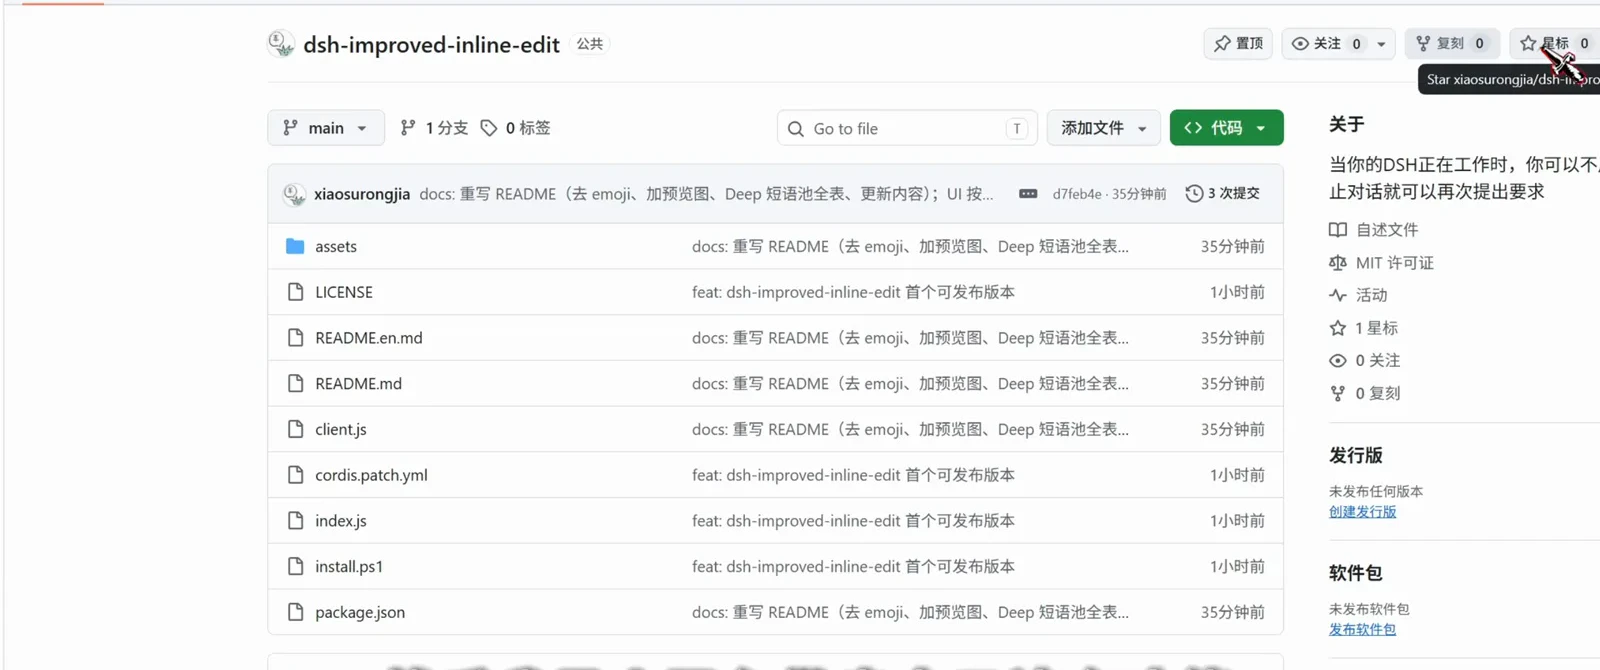This screenshot has height=670, width=1600.
Task: Click the committer avatar in latest commit bar
Action: click(x=294, y=194)
